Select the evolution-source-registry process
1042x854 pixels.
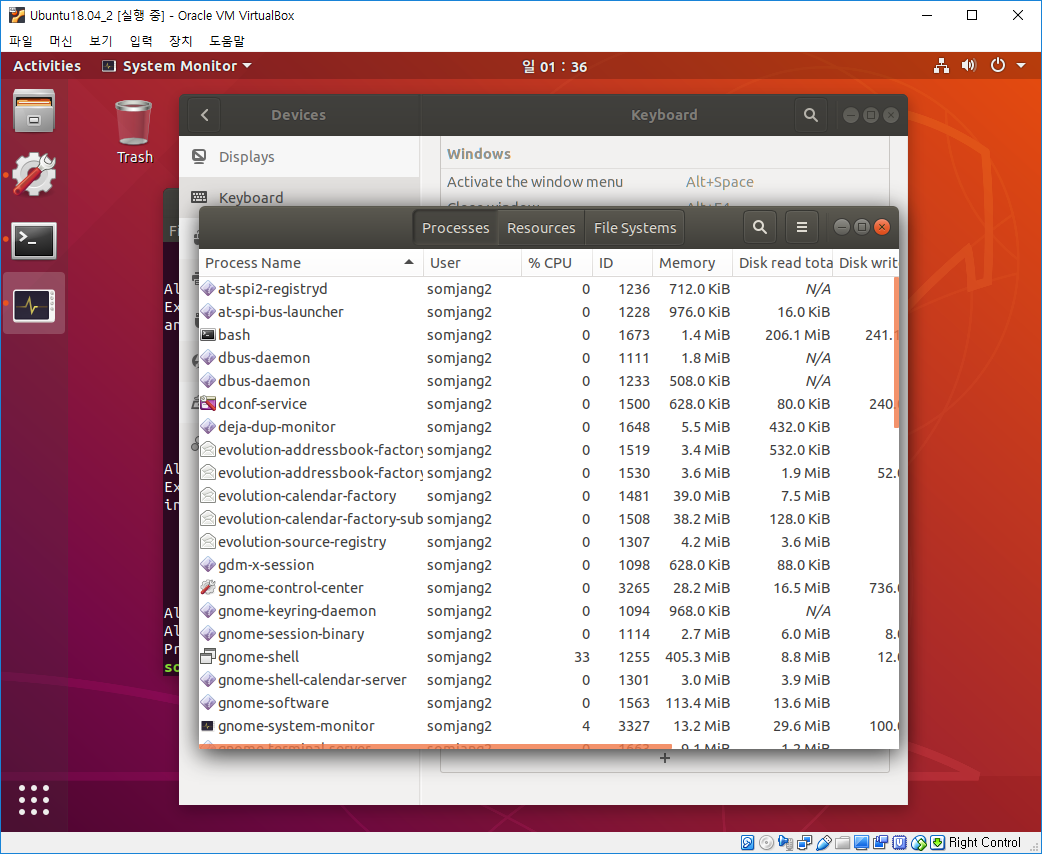coord(548,542)
